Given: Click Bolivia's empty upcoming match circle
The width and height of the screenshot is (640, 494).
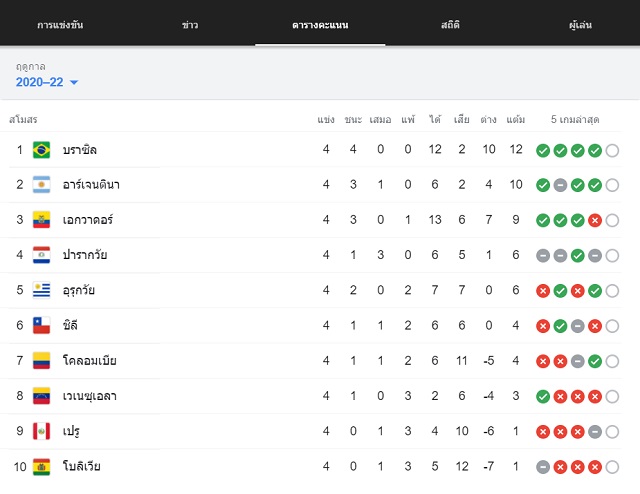Looking at the screenshot, I should pyautogui.click(x=612, y=467).
